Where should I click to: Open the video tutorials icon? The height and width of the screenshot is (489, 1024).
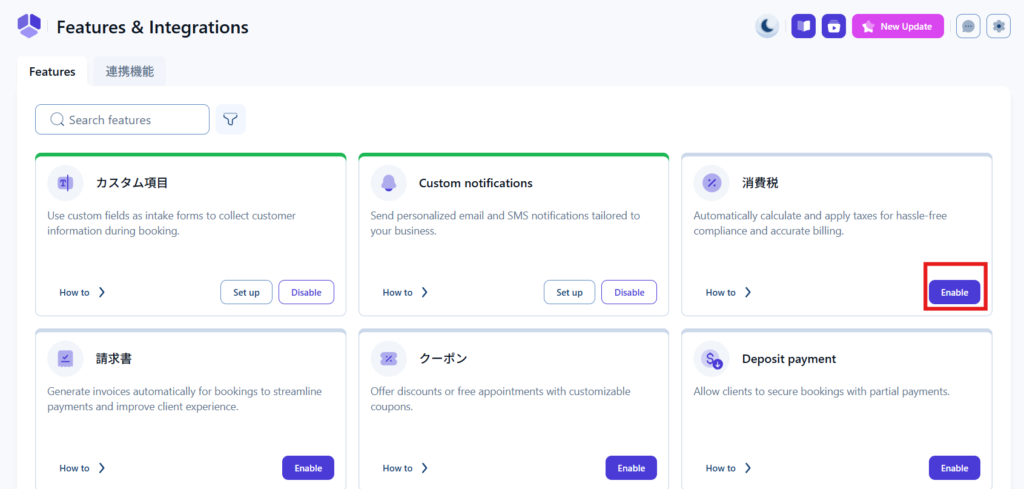(834, 27)
